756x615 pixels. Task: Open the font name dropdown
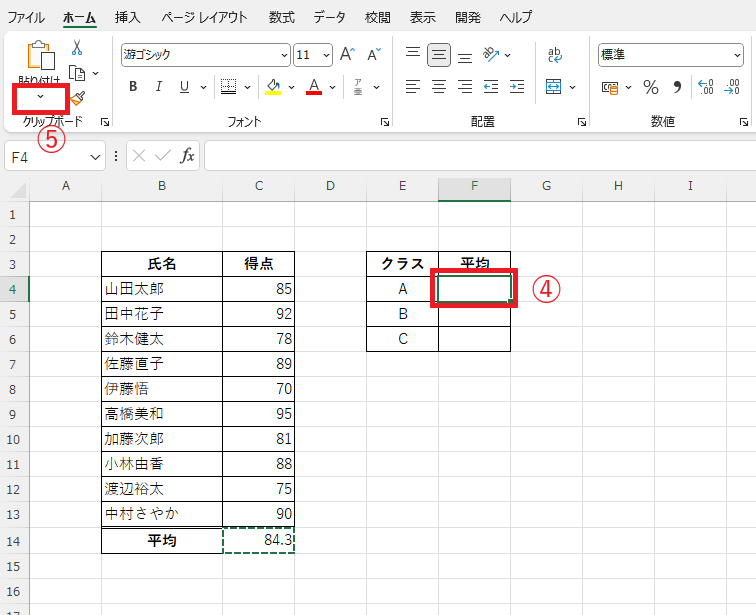pyautogui.click(x=284, y=55)
